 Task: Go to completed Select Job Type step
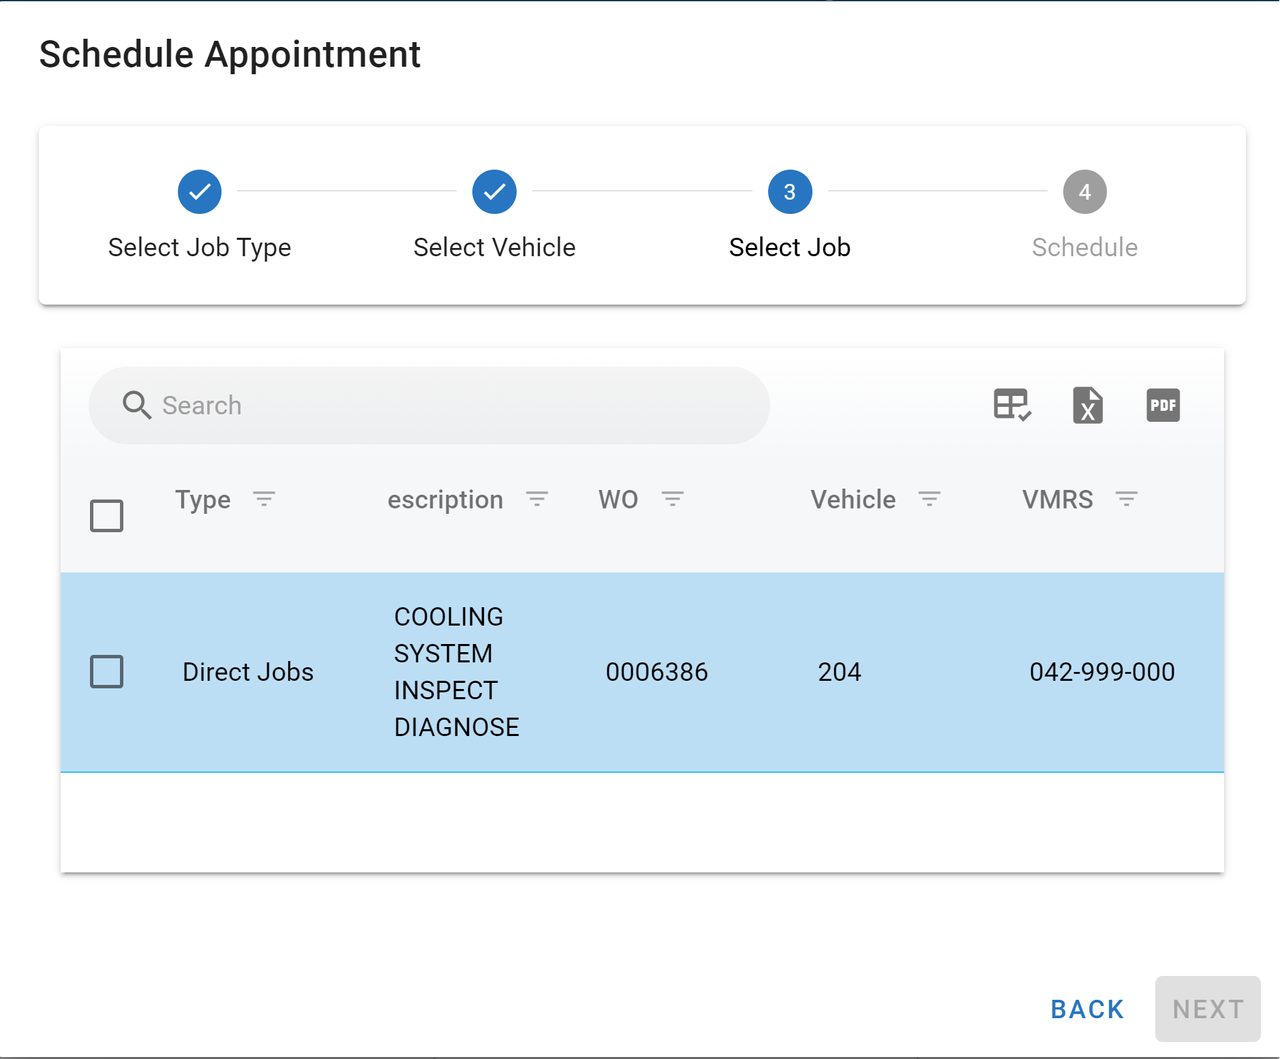[200, 192]
